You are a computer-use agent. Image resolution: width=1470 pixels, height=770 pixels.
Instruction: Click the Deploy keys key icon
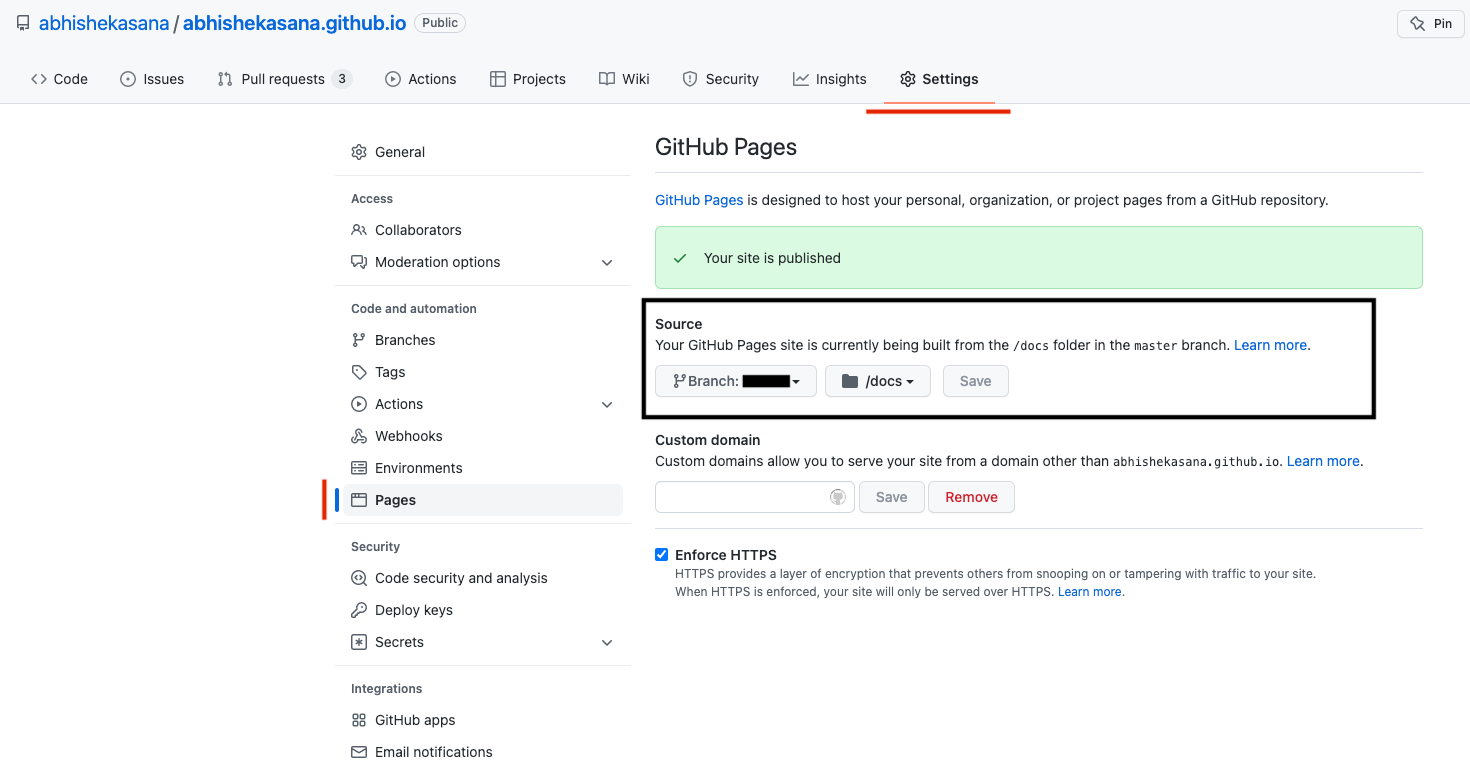tap(359, 610)
